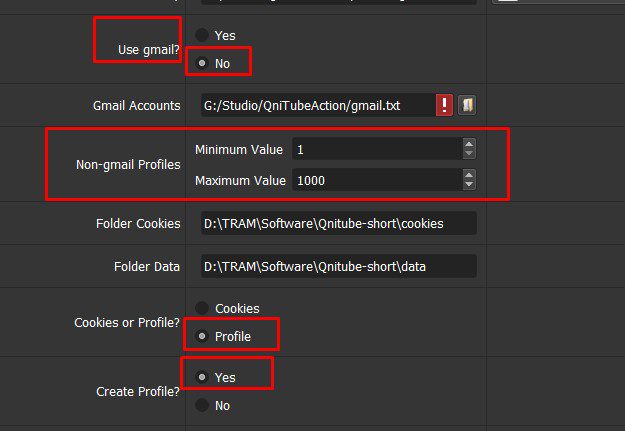Click the Maximum Value label
The width and height of the screenshot is (625, 431).
pos(240,181)
